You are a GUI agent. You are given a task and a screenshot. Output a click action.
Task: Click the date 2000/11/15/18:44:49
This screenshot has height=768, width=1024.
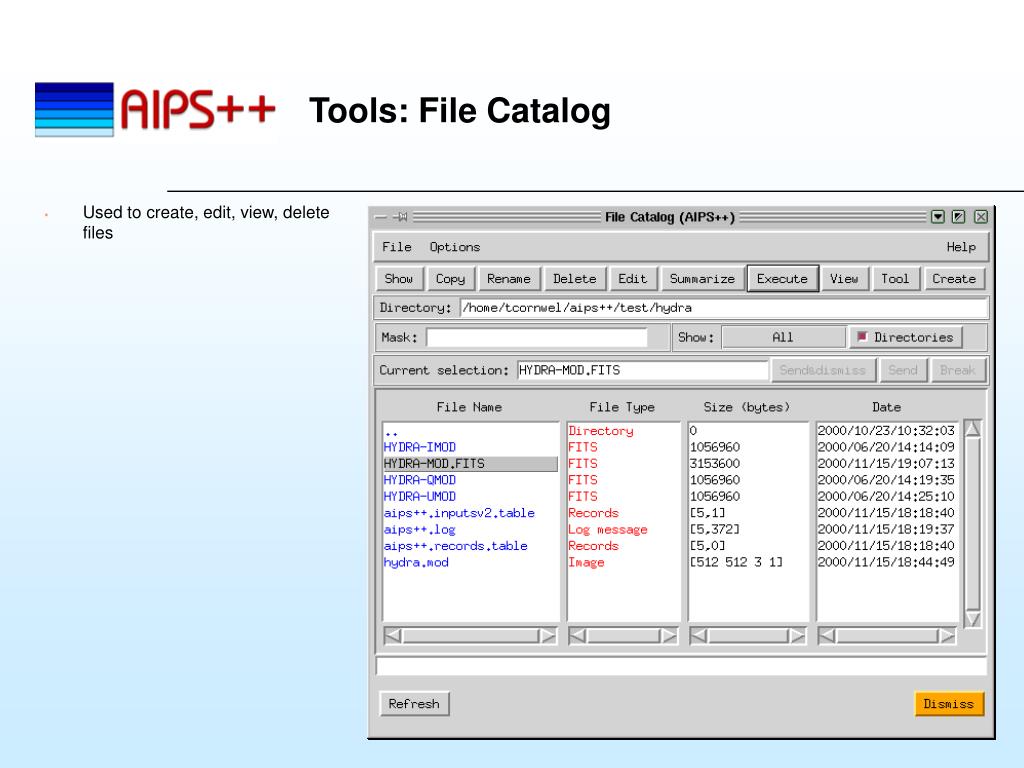point(886,562)
